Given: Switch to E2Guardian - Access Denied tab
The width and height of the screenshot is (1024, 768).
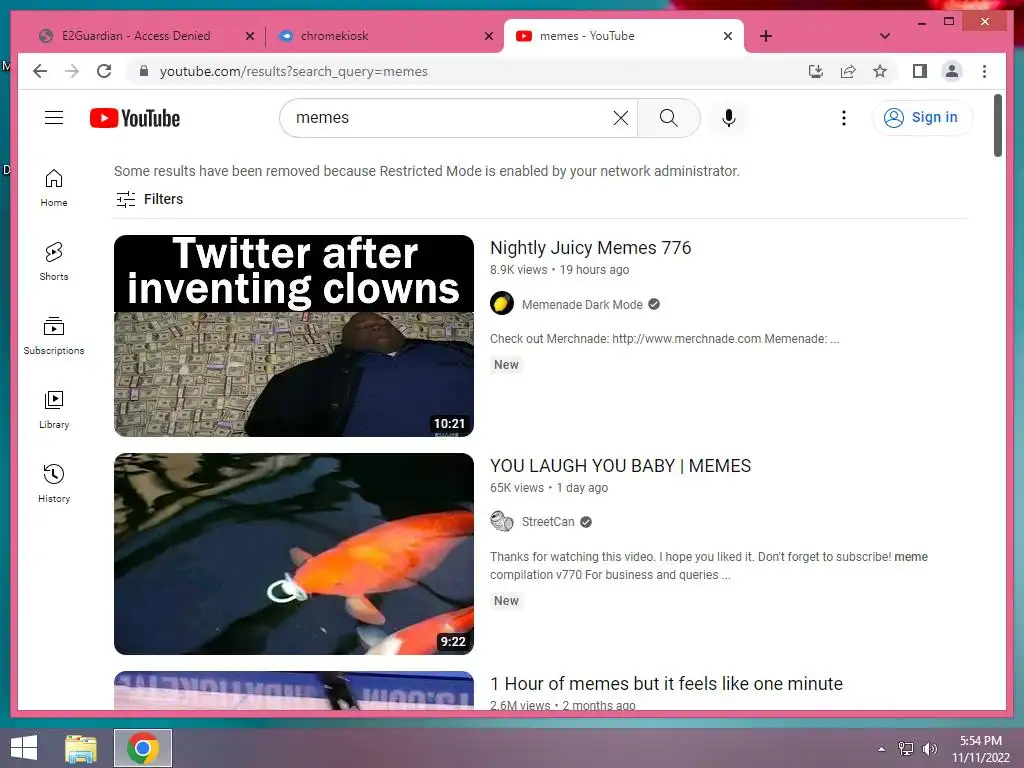Looking at the screenshot, I should pyautogui.click(x=136, y=36).
